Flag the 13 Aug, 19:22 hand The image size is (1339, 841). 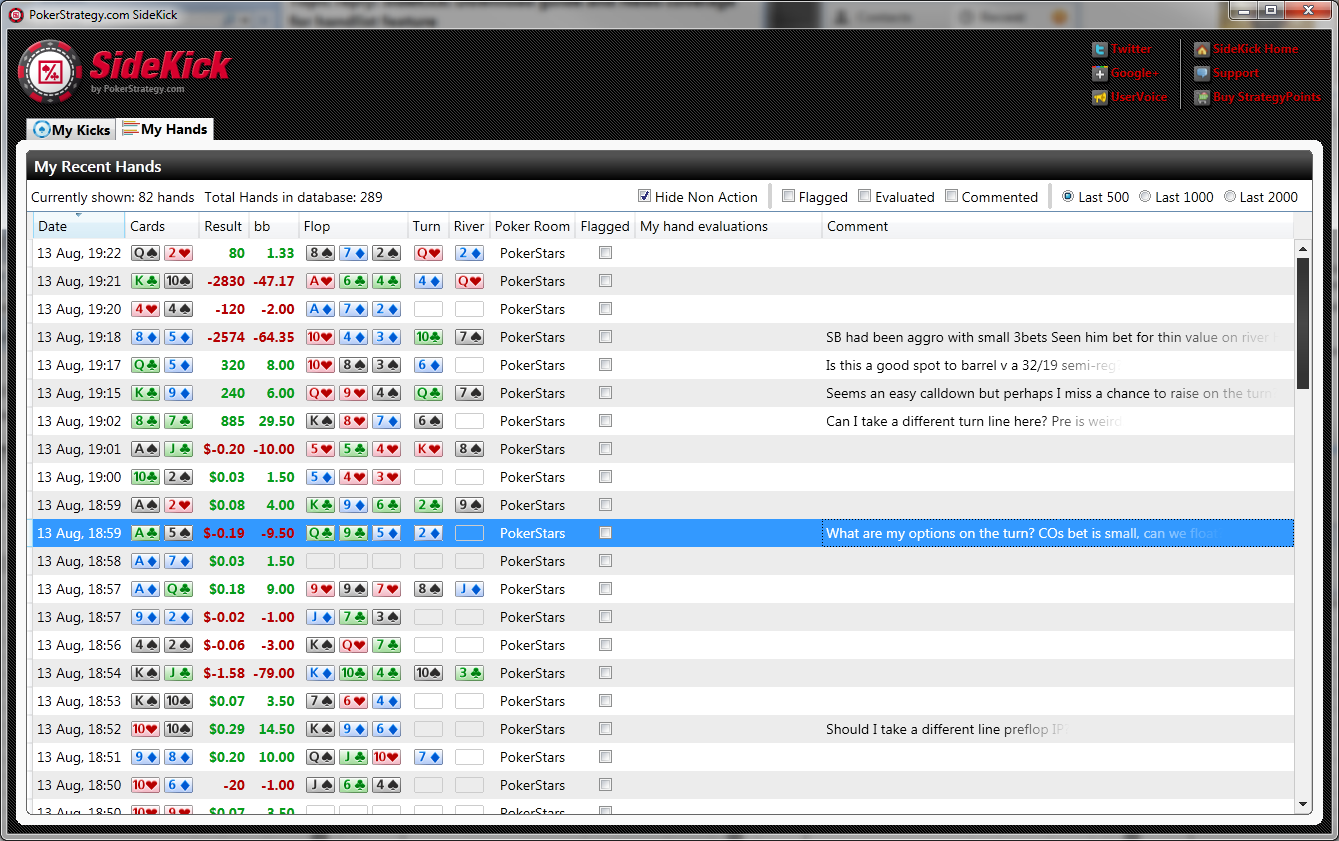605,253
